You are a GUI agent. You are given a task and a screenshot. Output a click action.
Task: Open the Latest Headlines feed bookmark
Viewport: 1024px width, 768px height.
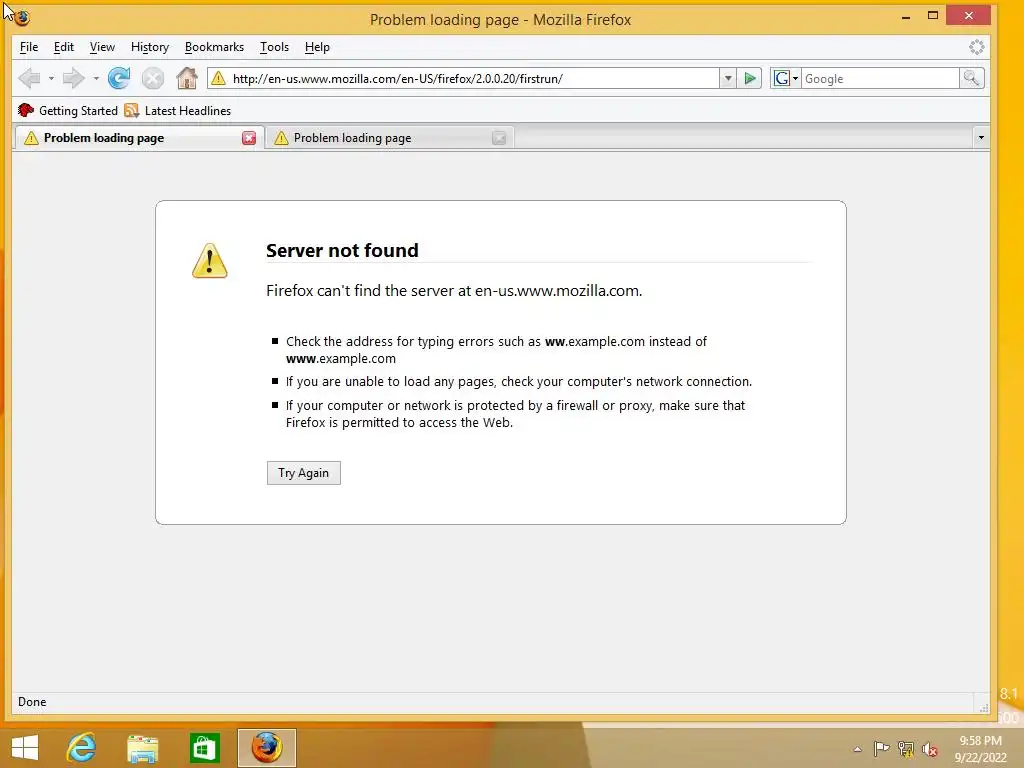[178, 110]
